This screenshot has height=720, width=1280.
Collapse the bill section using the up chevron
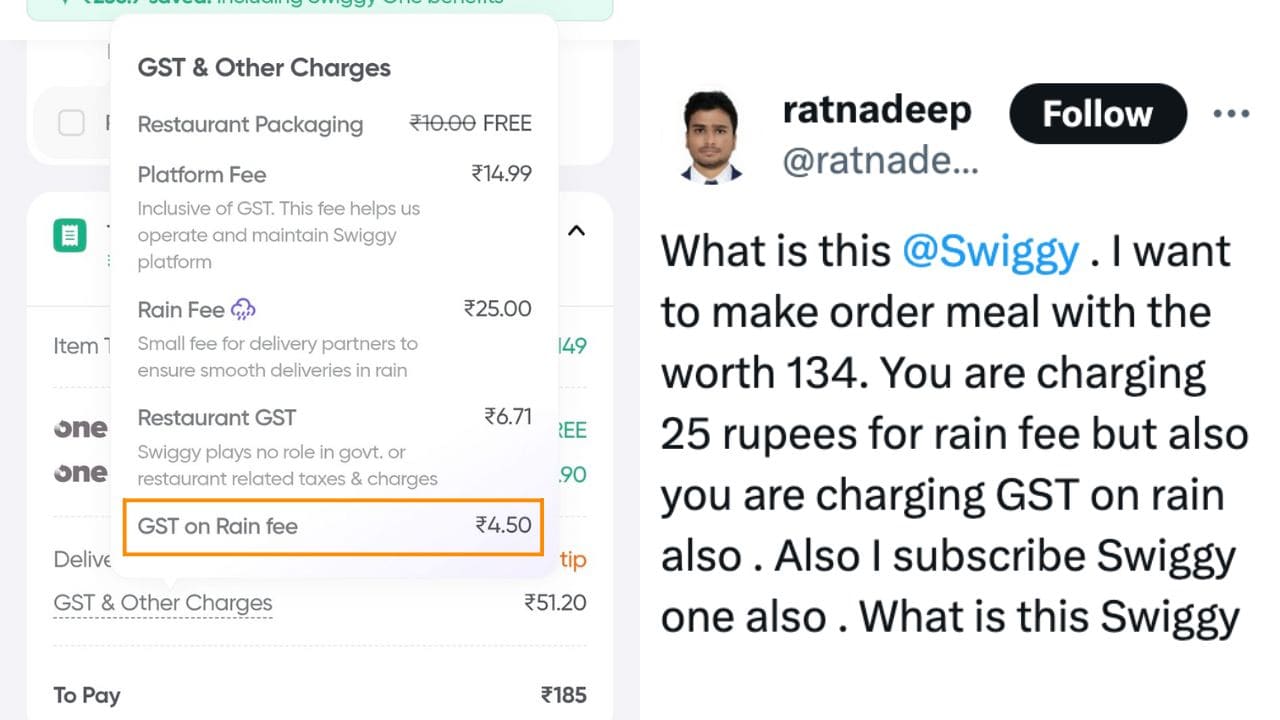pyautogui.click(x=576, y=231)
